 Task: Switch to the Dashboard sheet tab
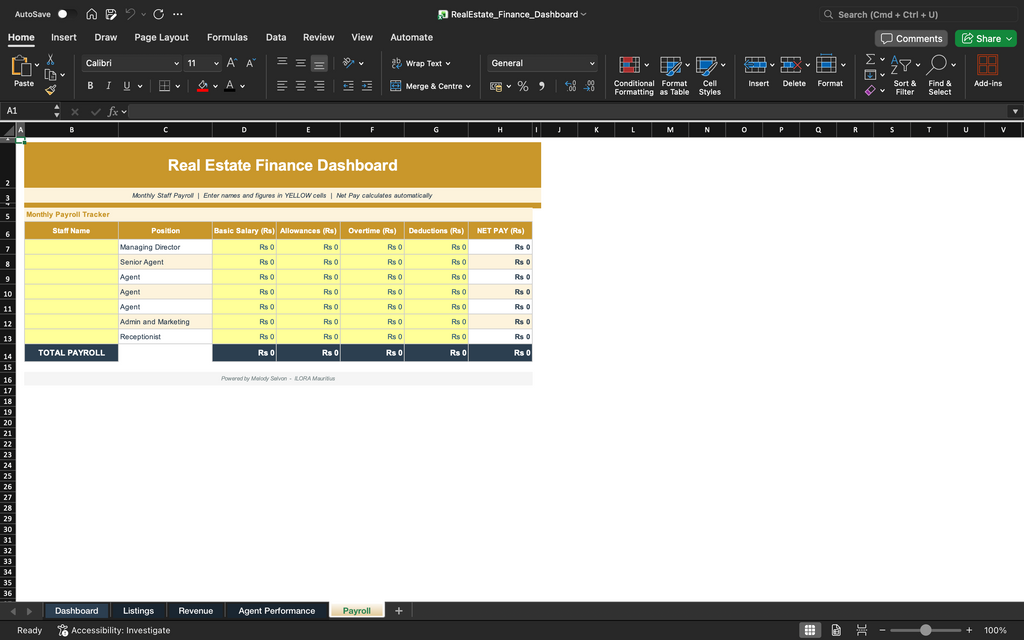click(x=76, y=611)
